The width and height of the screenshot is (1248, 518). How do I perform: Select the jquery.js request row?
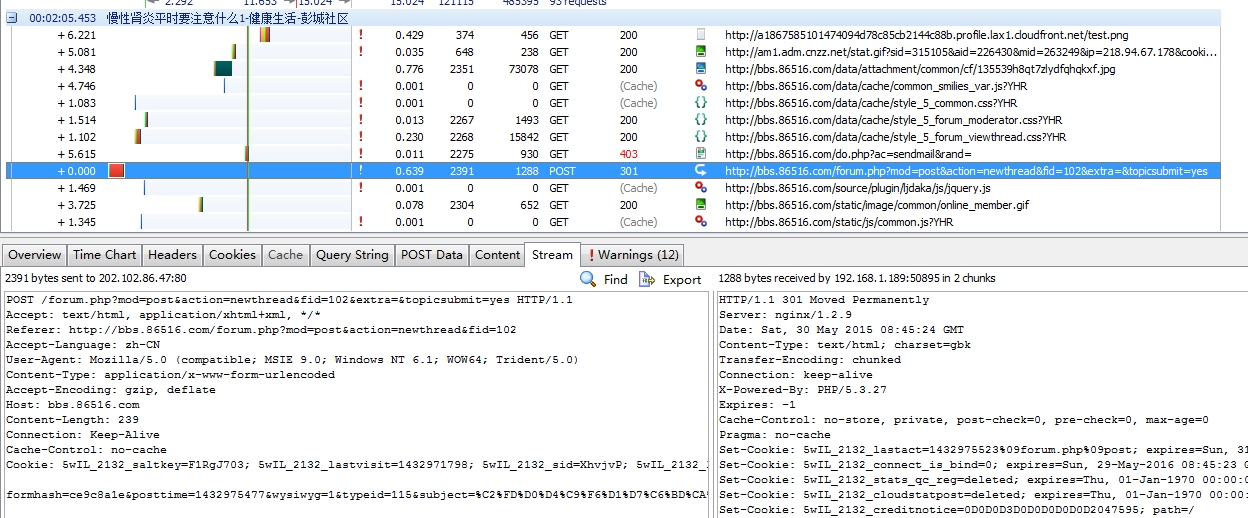[857, 188]
